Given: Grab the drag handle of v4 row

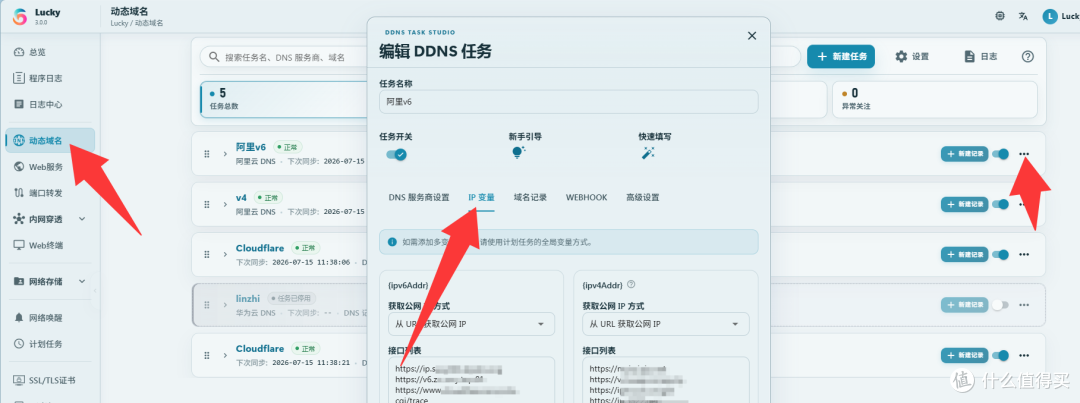Looking at the screenshot, I should tap(207, 204).
